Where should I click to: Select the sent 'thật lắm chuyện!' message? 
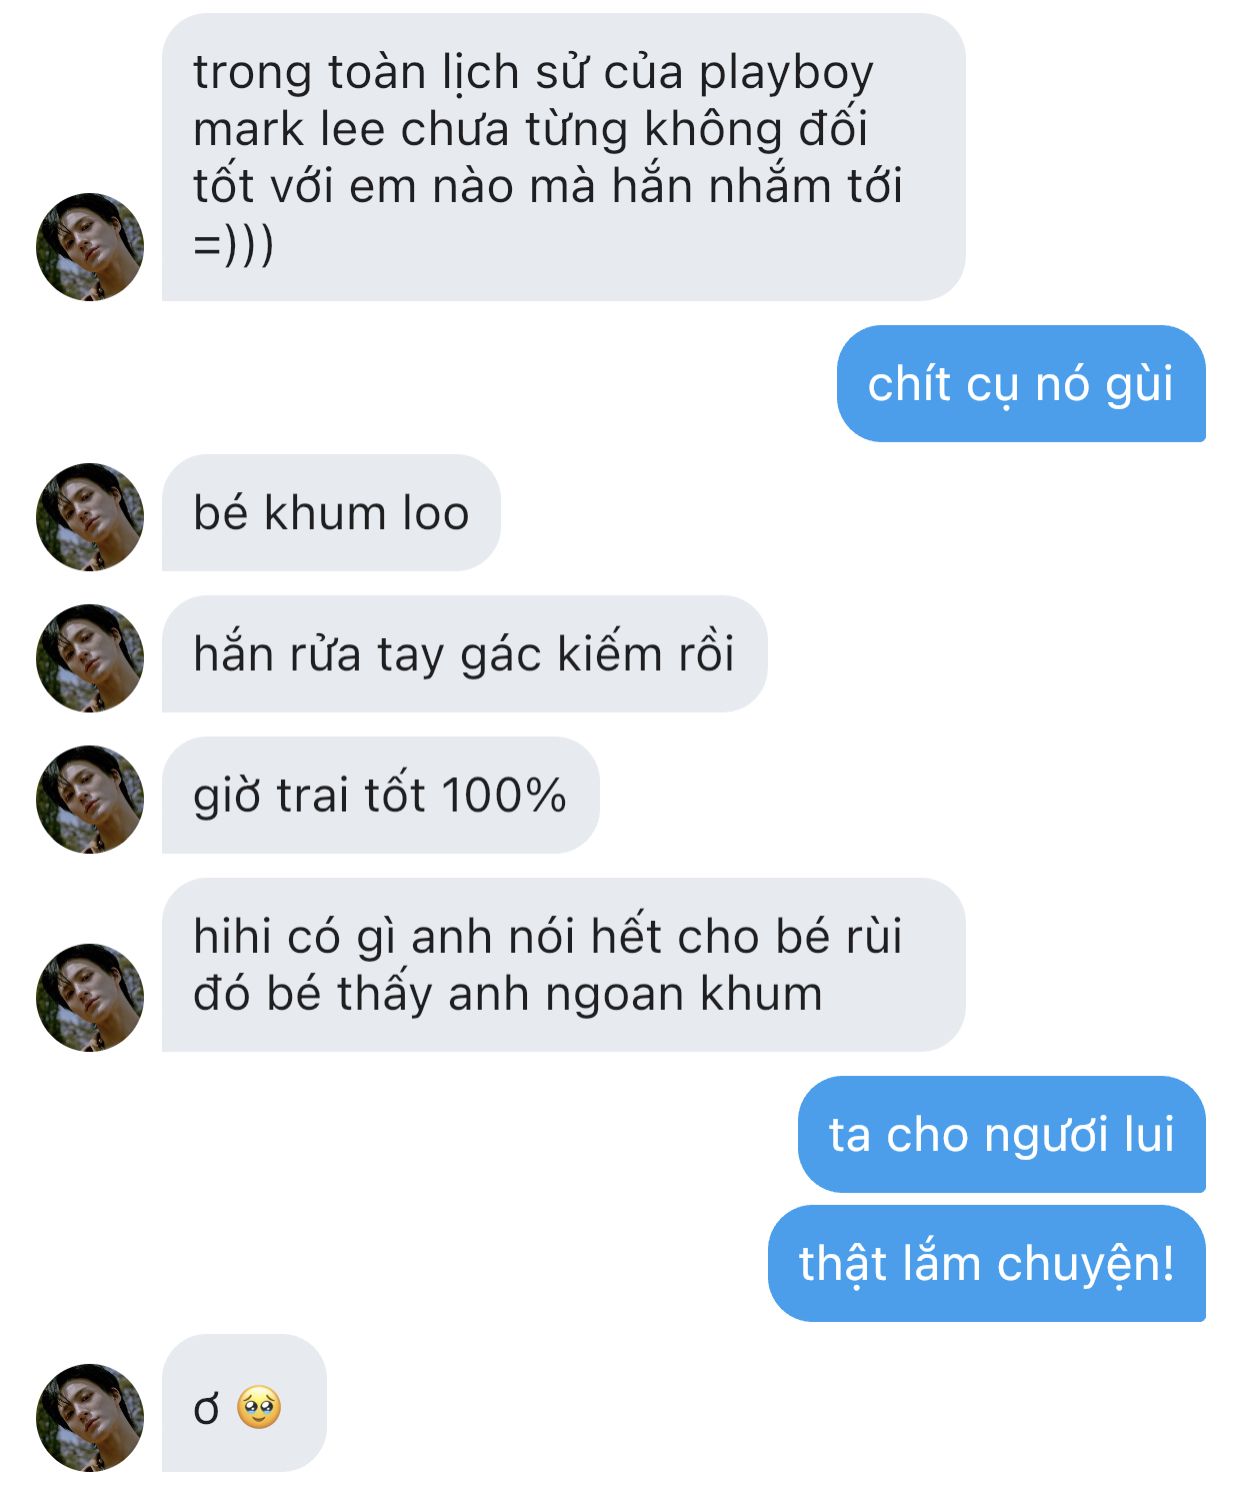tap(987, 1263)
